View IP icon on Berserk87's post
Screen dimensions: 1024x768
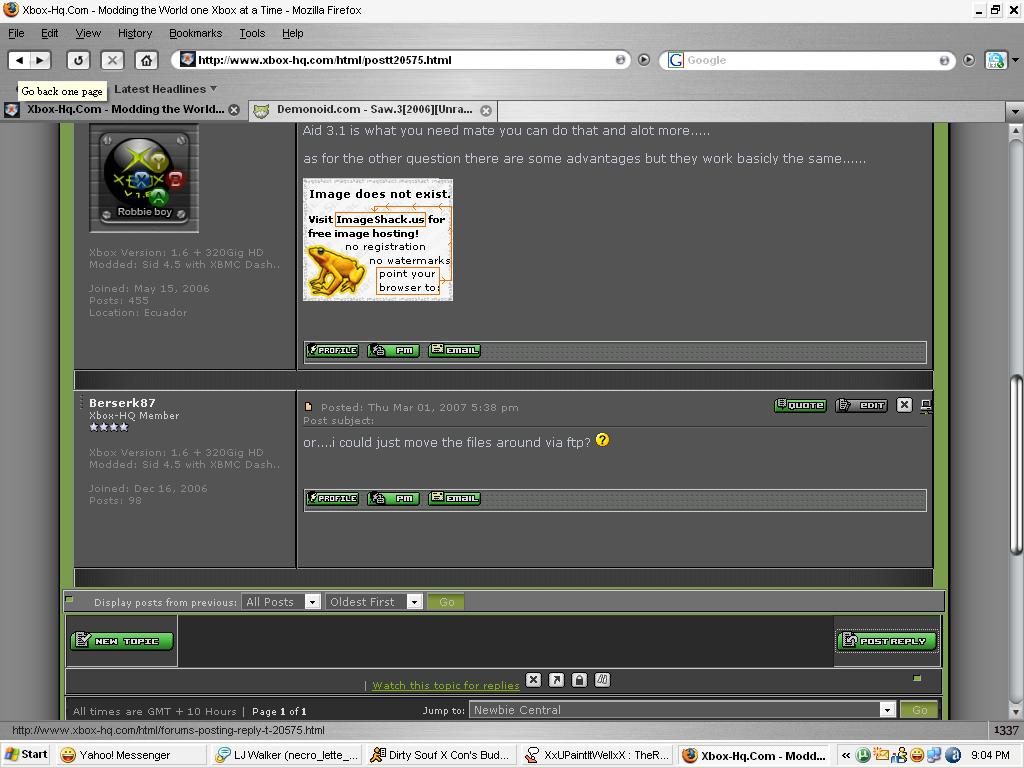coord(926,406)
